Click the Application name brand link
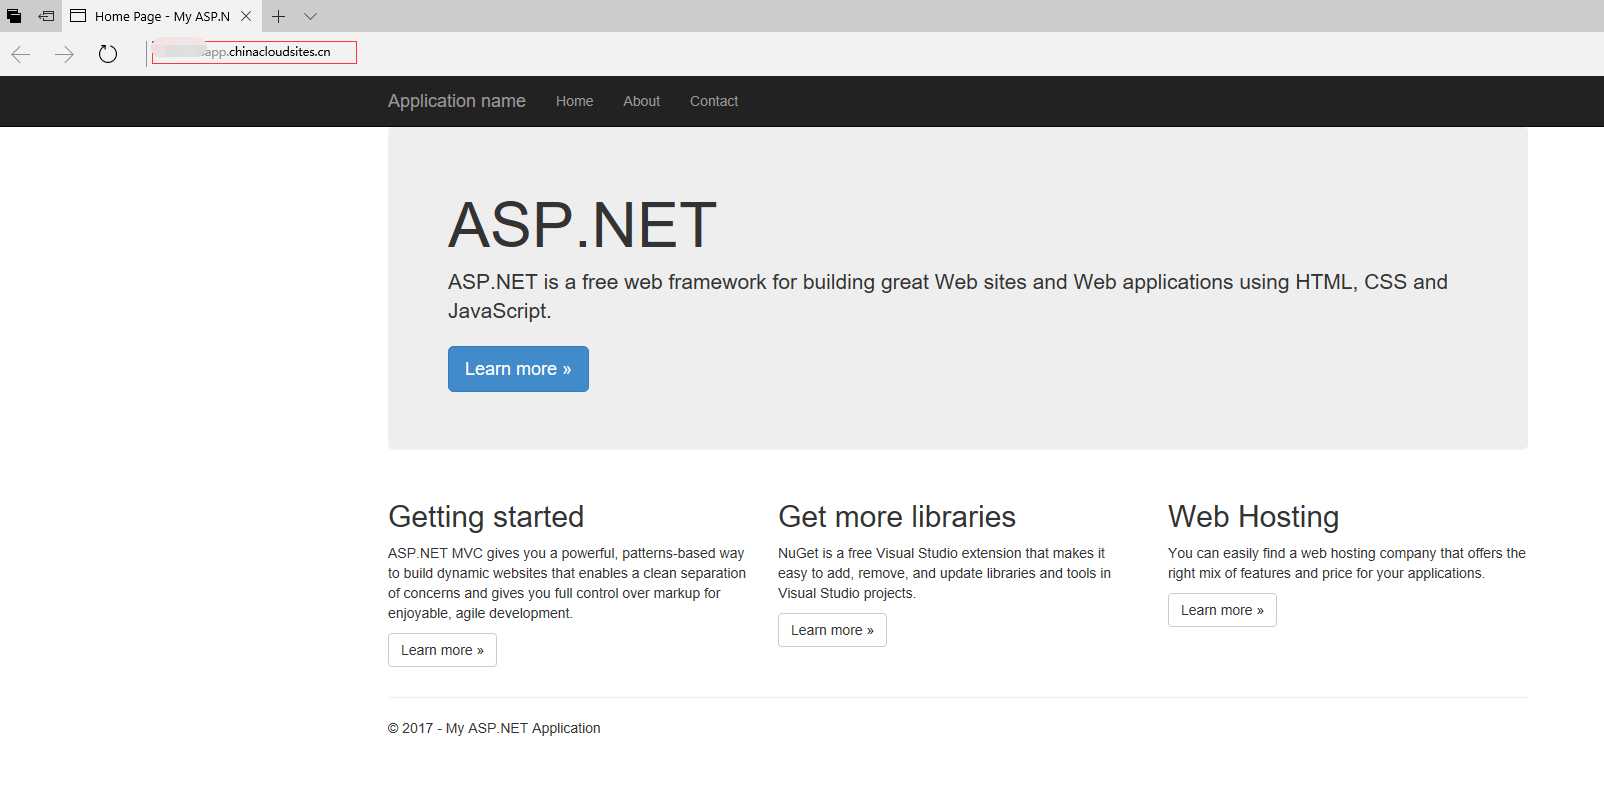1604x789 pixels. point(457,101)
